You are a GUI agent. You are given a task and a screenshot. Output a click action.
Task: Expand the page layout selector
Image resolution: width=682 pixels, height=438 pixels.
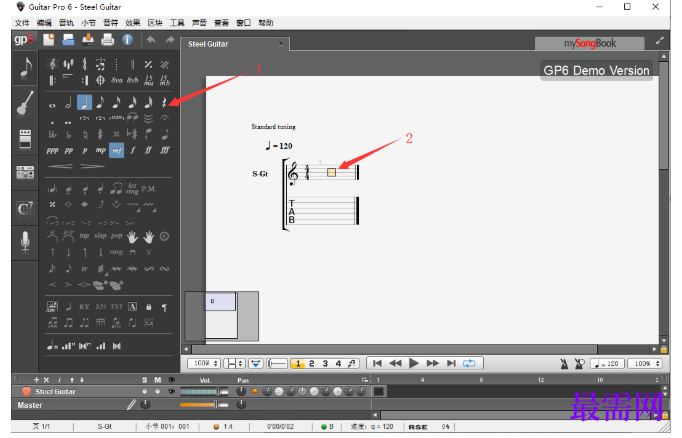234,363
